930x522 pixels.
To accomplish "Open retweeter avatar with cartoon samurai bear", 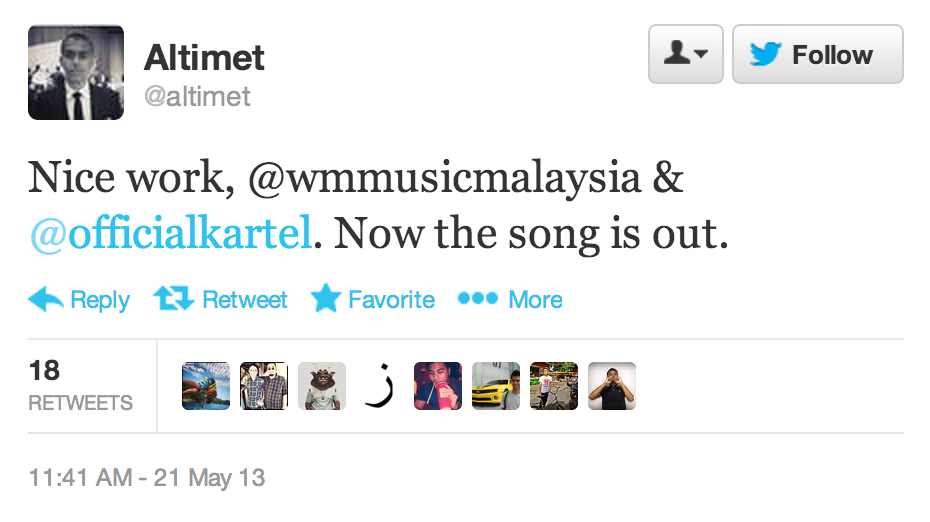I will (x=322, y=386).
